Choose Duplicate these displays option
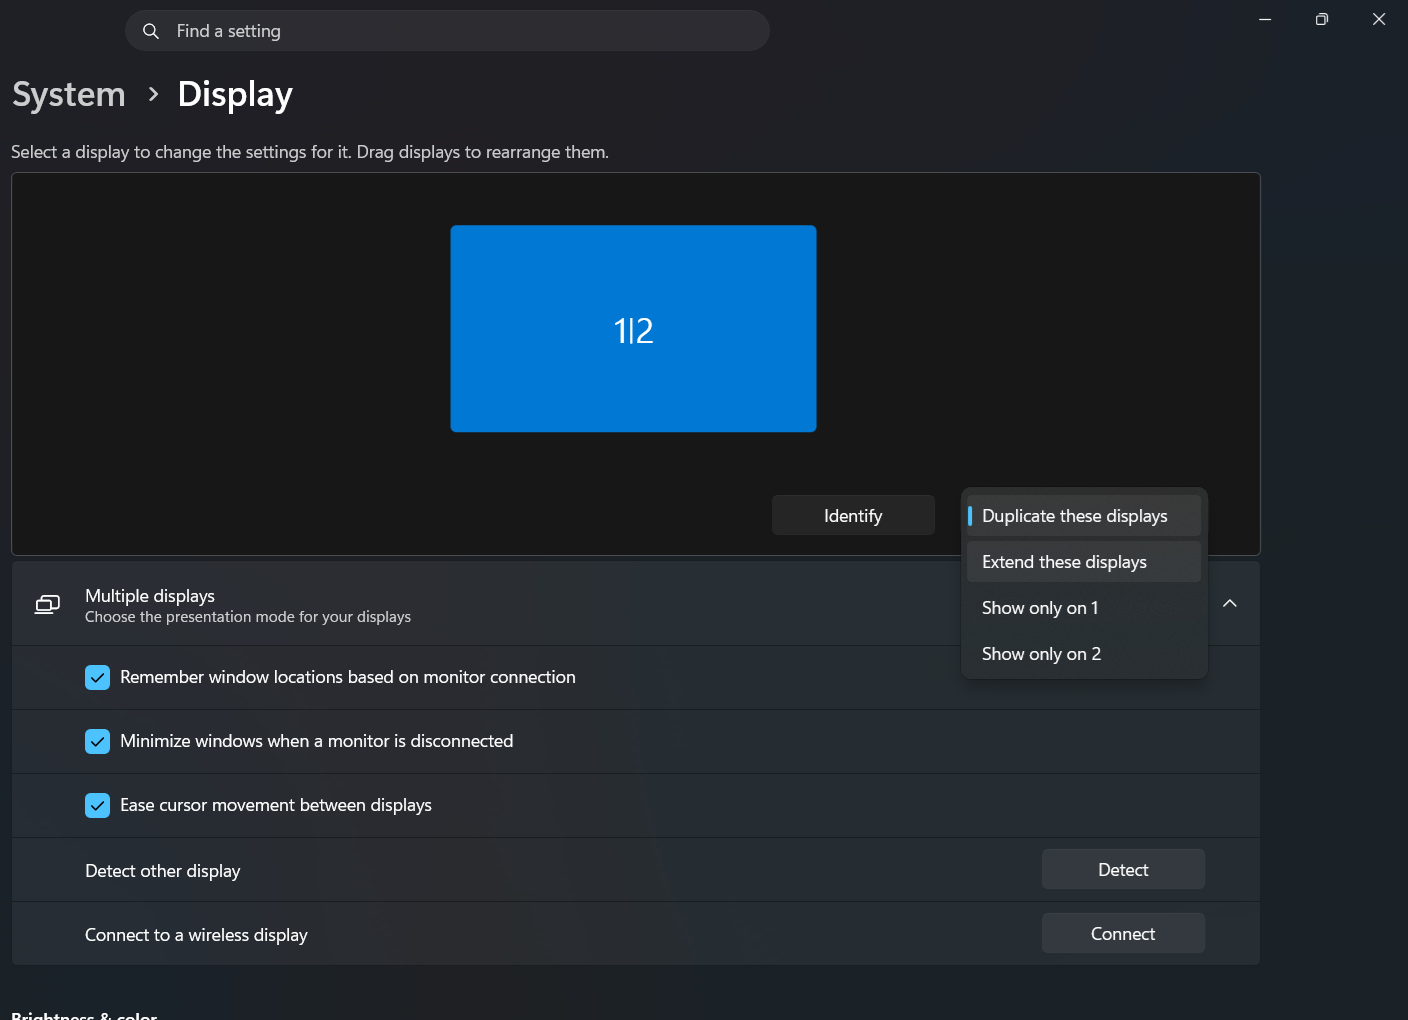The image size is (1408, 1020). (1084, 516)
